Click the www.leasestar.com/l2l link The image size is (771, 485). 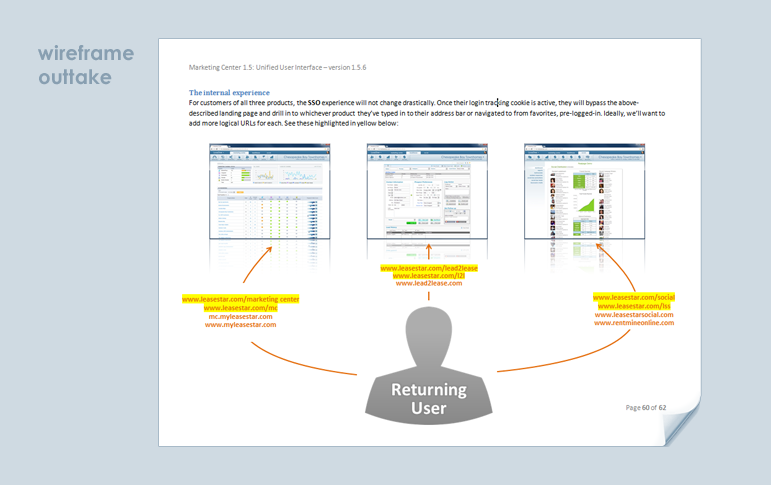tap(428, 276)
